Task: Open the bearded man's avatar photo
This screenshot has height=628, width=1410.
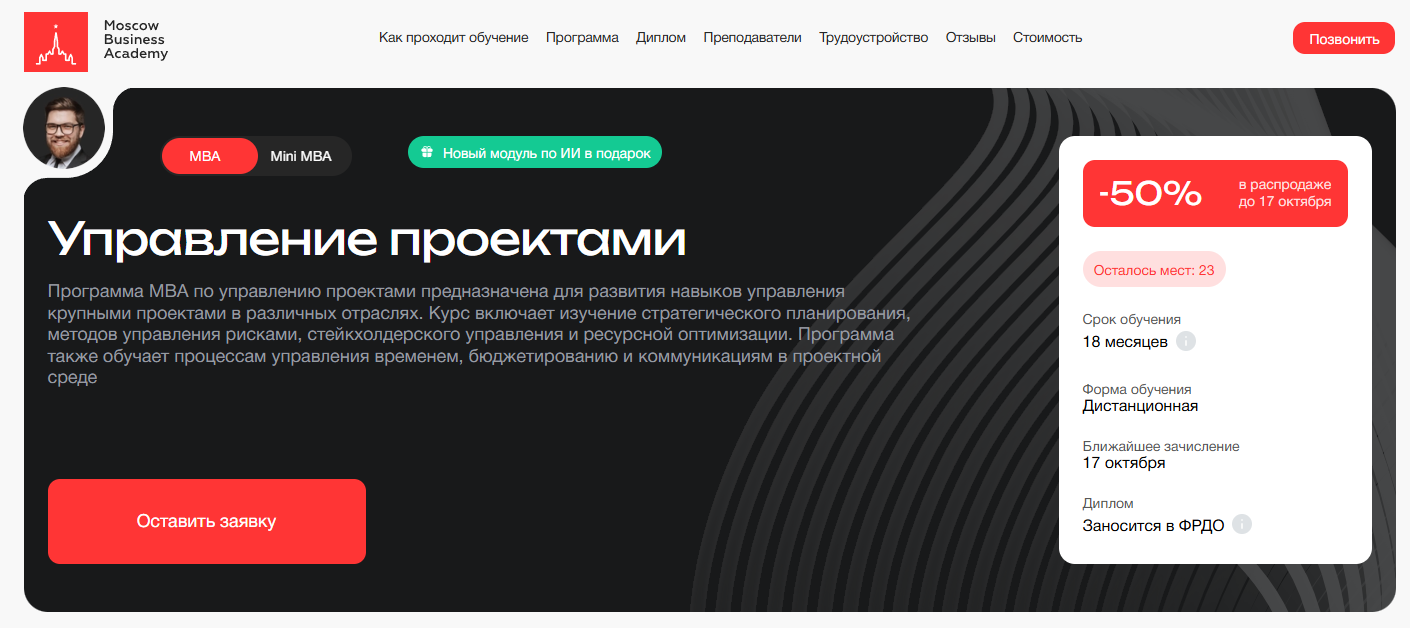Action: tap(64, 128)
